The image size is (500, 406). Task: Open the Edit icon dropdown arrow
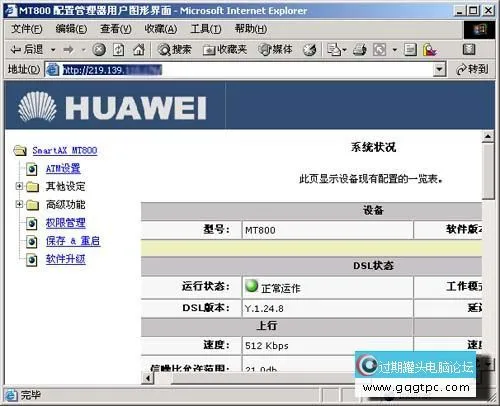point(395,50)
